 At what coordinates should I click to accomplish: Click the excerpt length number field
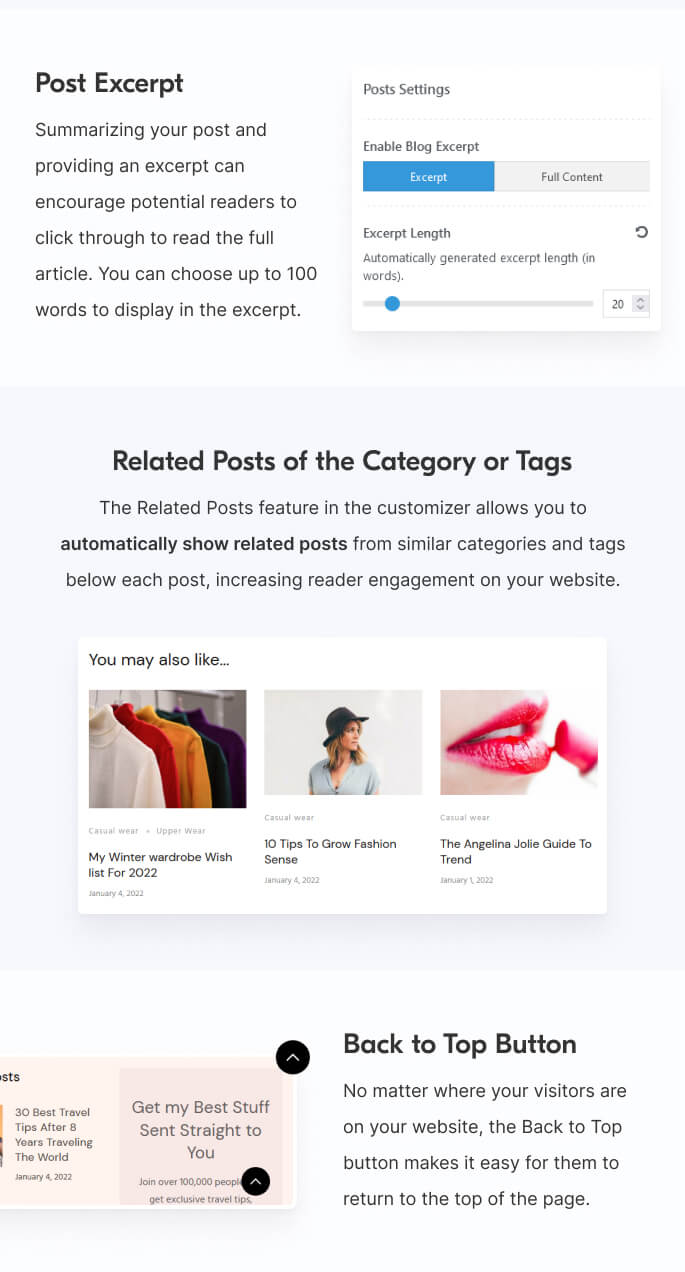coord(618,304)
